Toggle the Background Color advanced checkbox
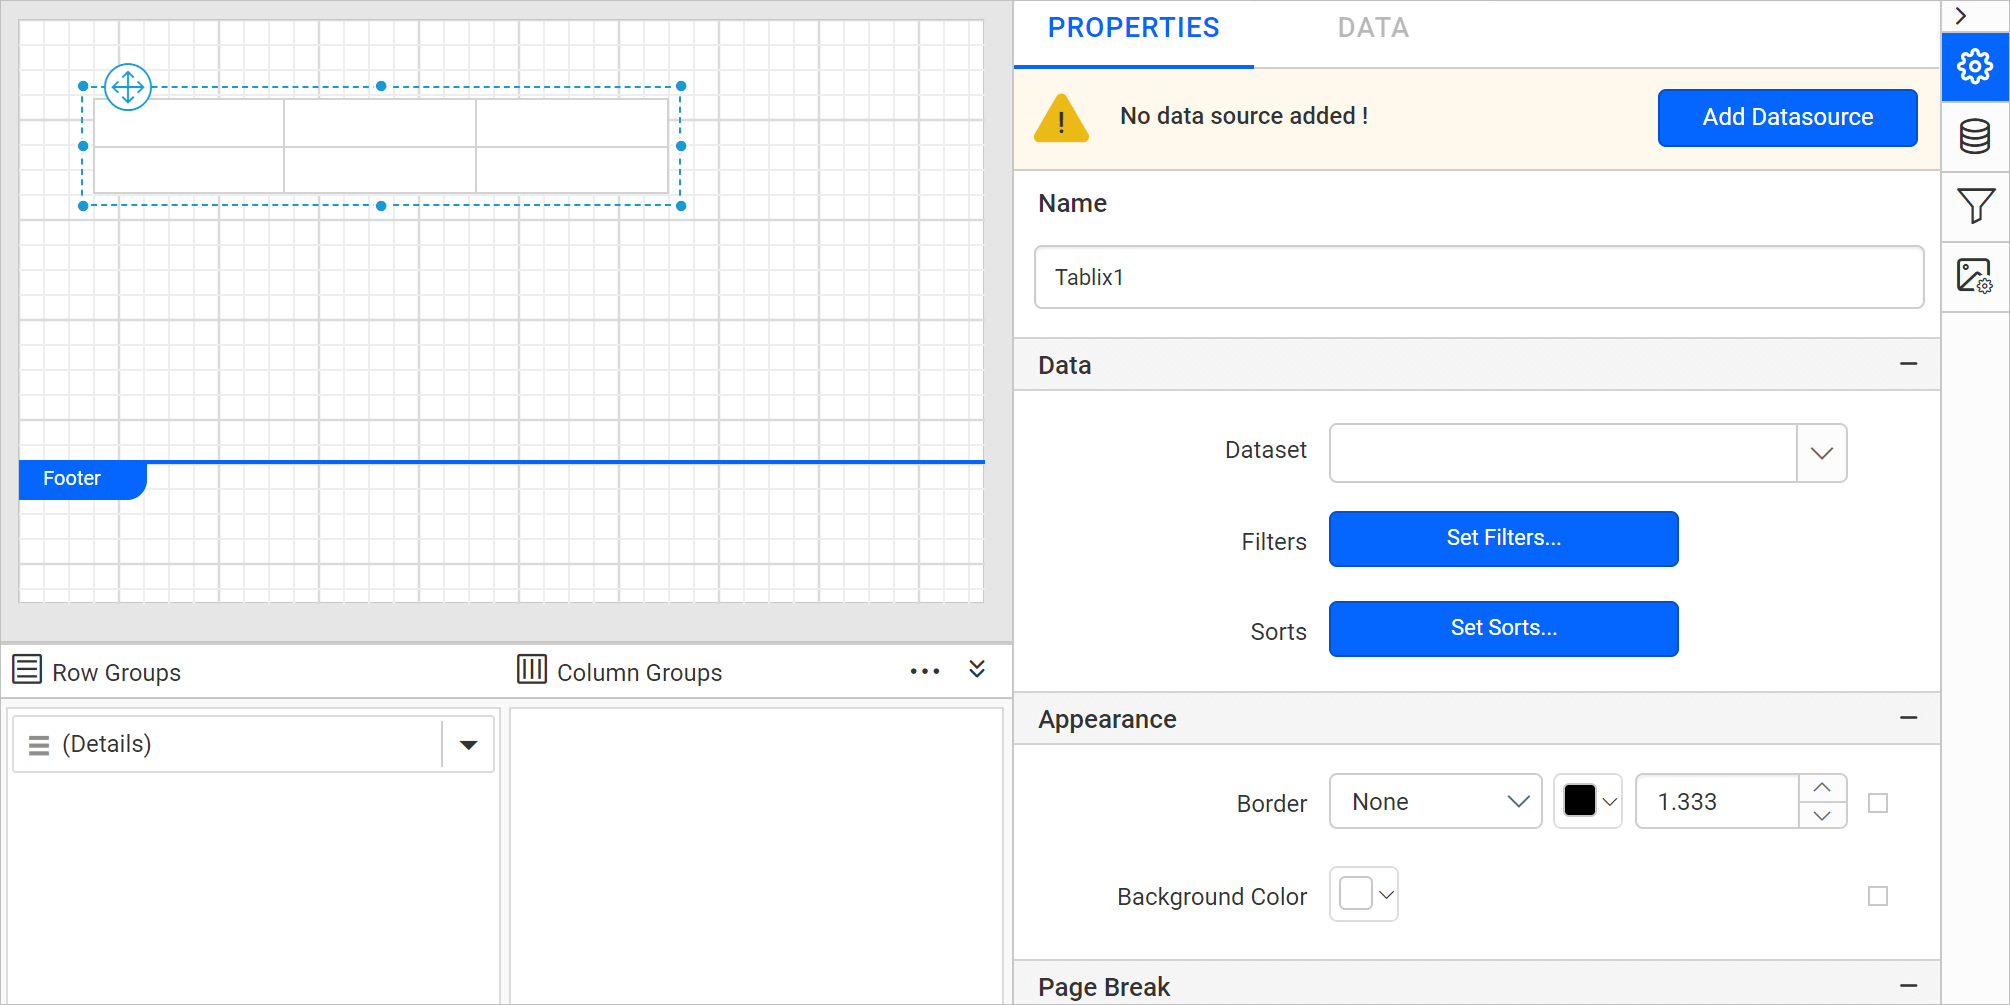 click(1878, 896)
